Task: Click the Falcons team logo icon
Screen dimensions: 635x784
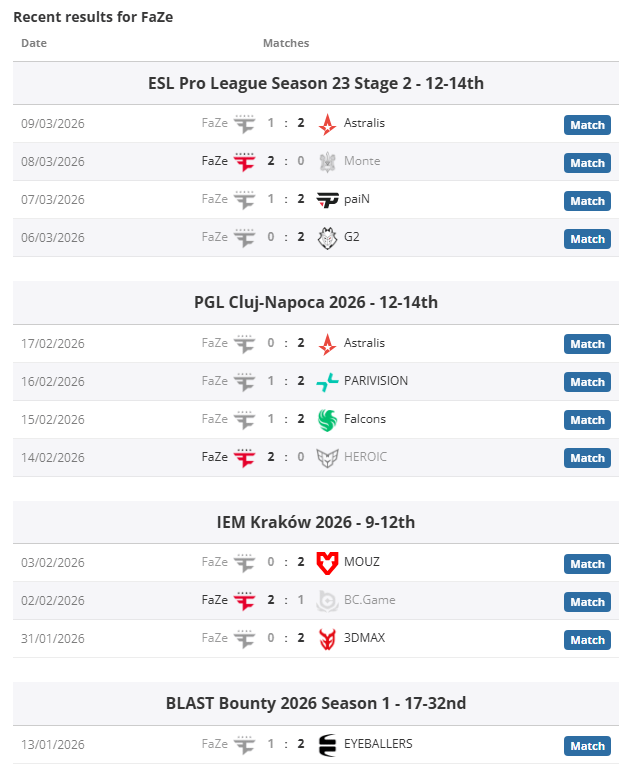Action: pos(327,419)
